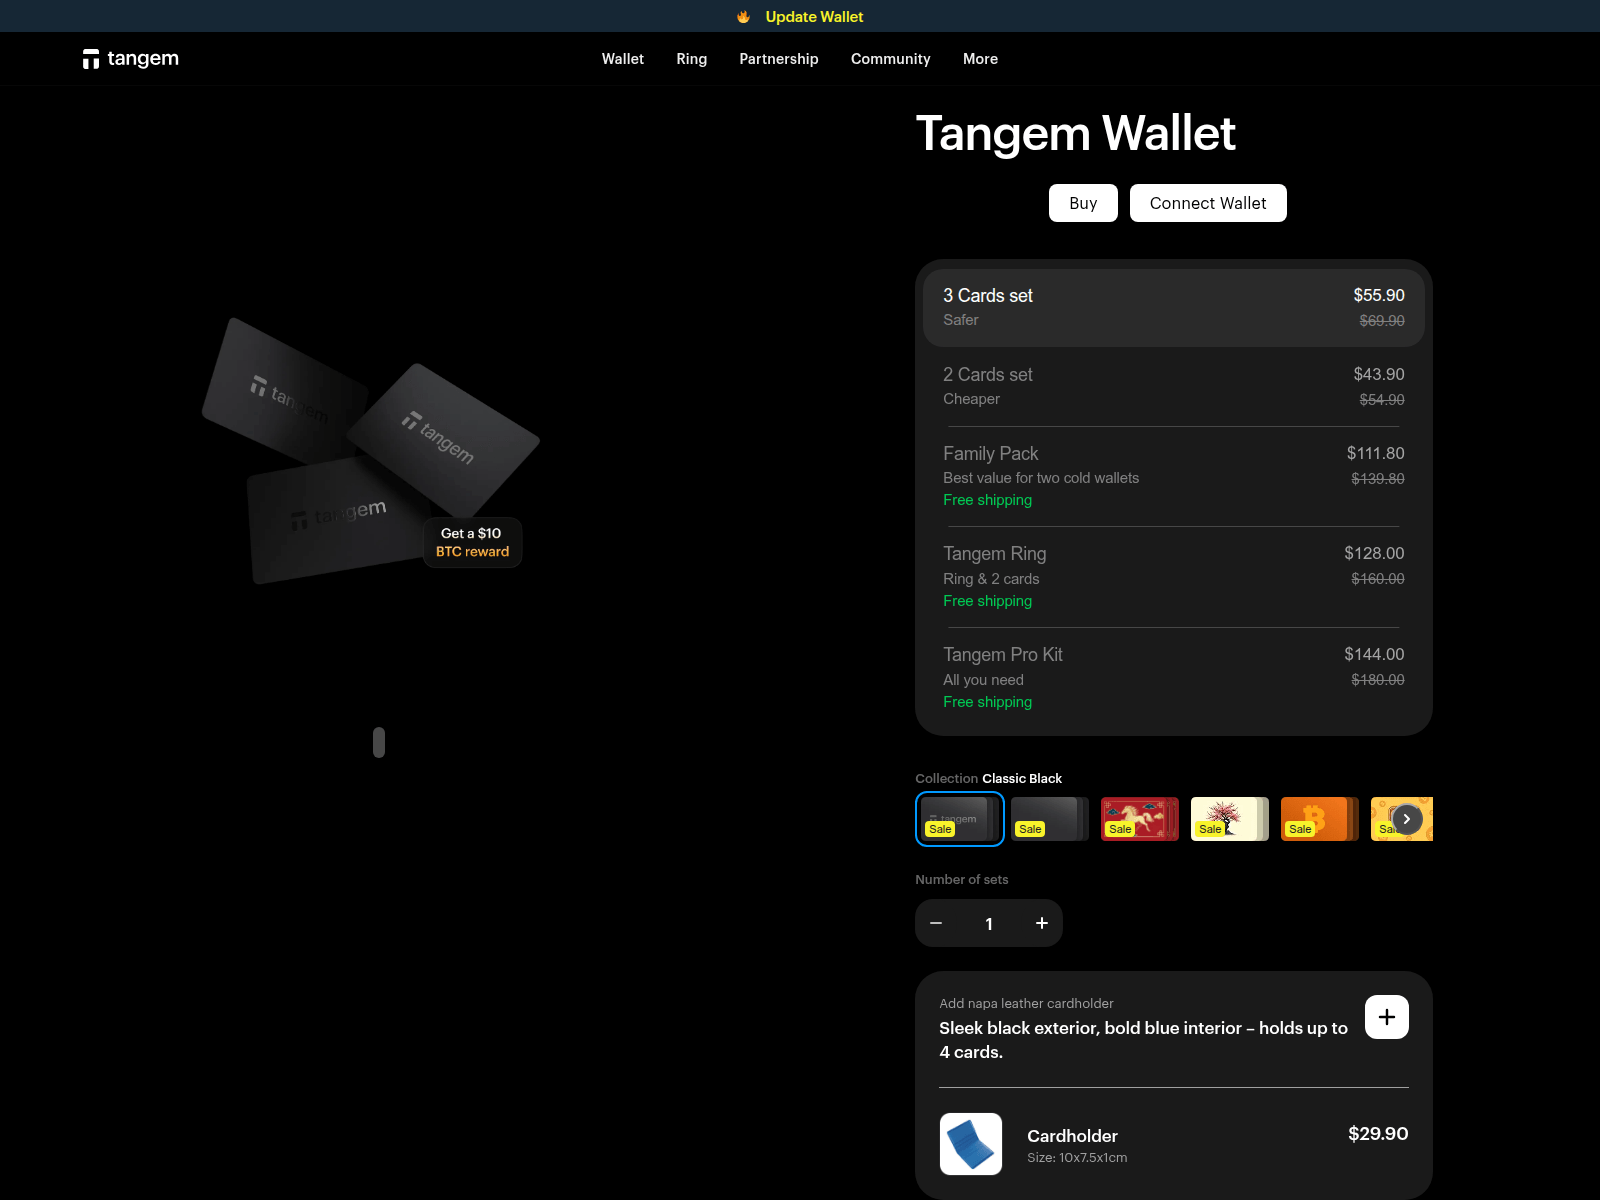Viewport: 1600px width, 1200px height.
Task: Select the Tangem Ring option
Action: tap(1174, 577)
